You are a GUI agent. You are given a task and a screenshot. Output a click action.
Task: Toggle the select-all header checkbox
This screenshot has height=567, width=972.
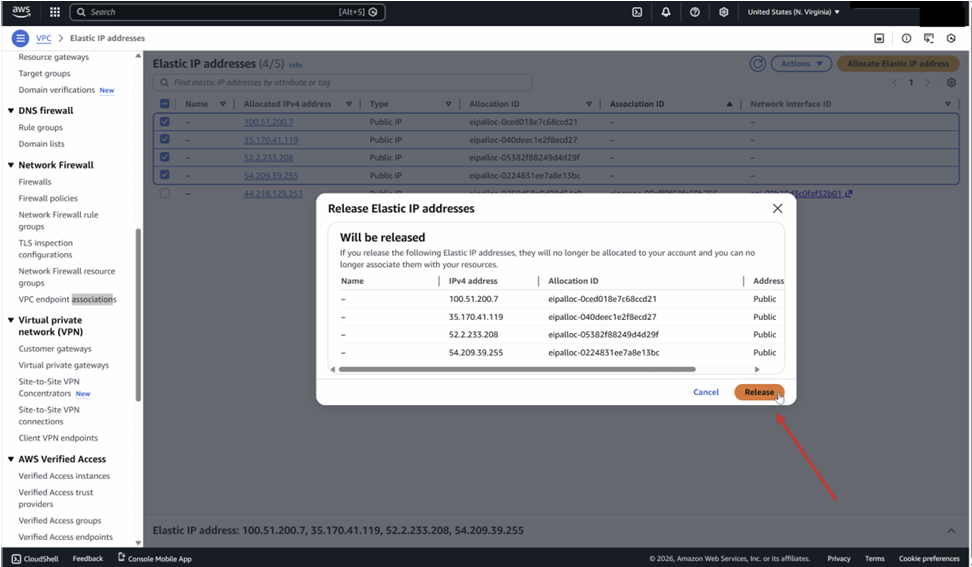click(165, 104)
